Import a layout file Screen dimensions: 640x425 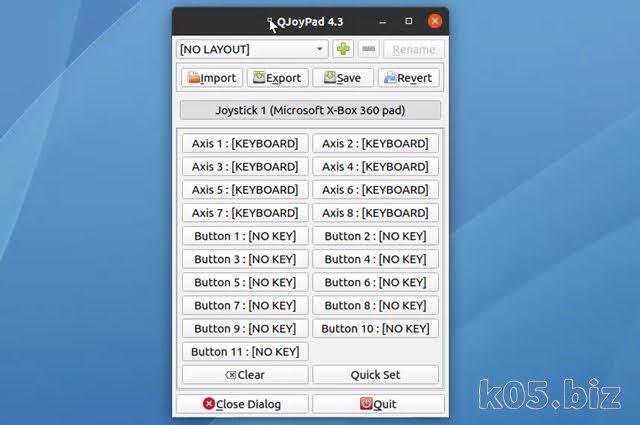click(x=212, y=78)
